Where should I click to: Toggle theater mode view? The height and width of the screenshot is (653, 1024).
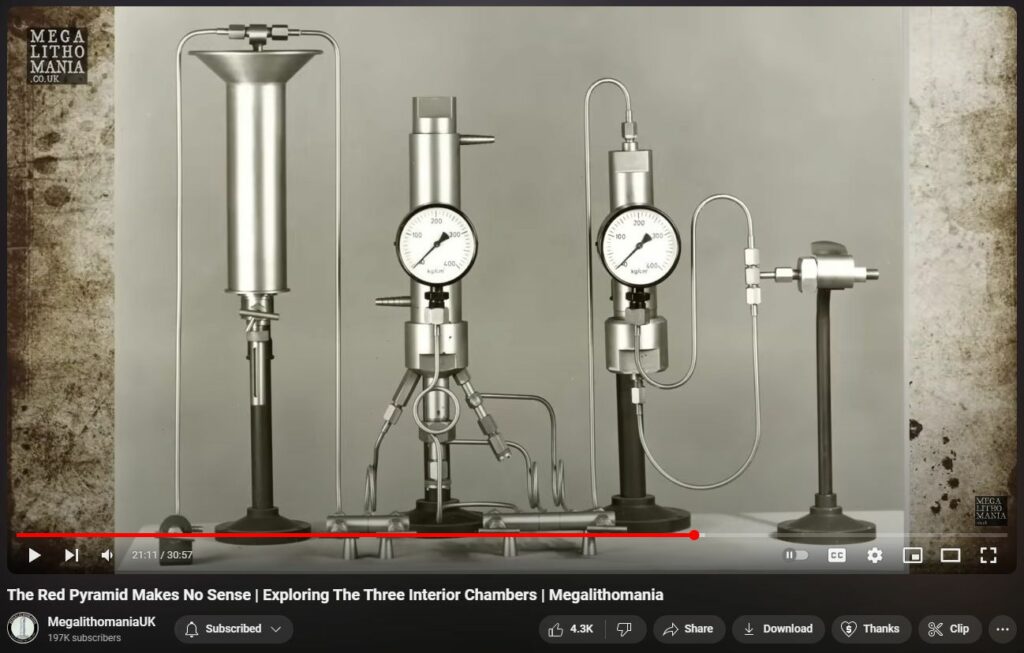950,555
